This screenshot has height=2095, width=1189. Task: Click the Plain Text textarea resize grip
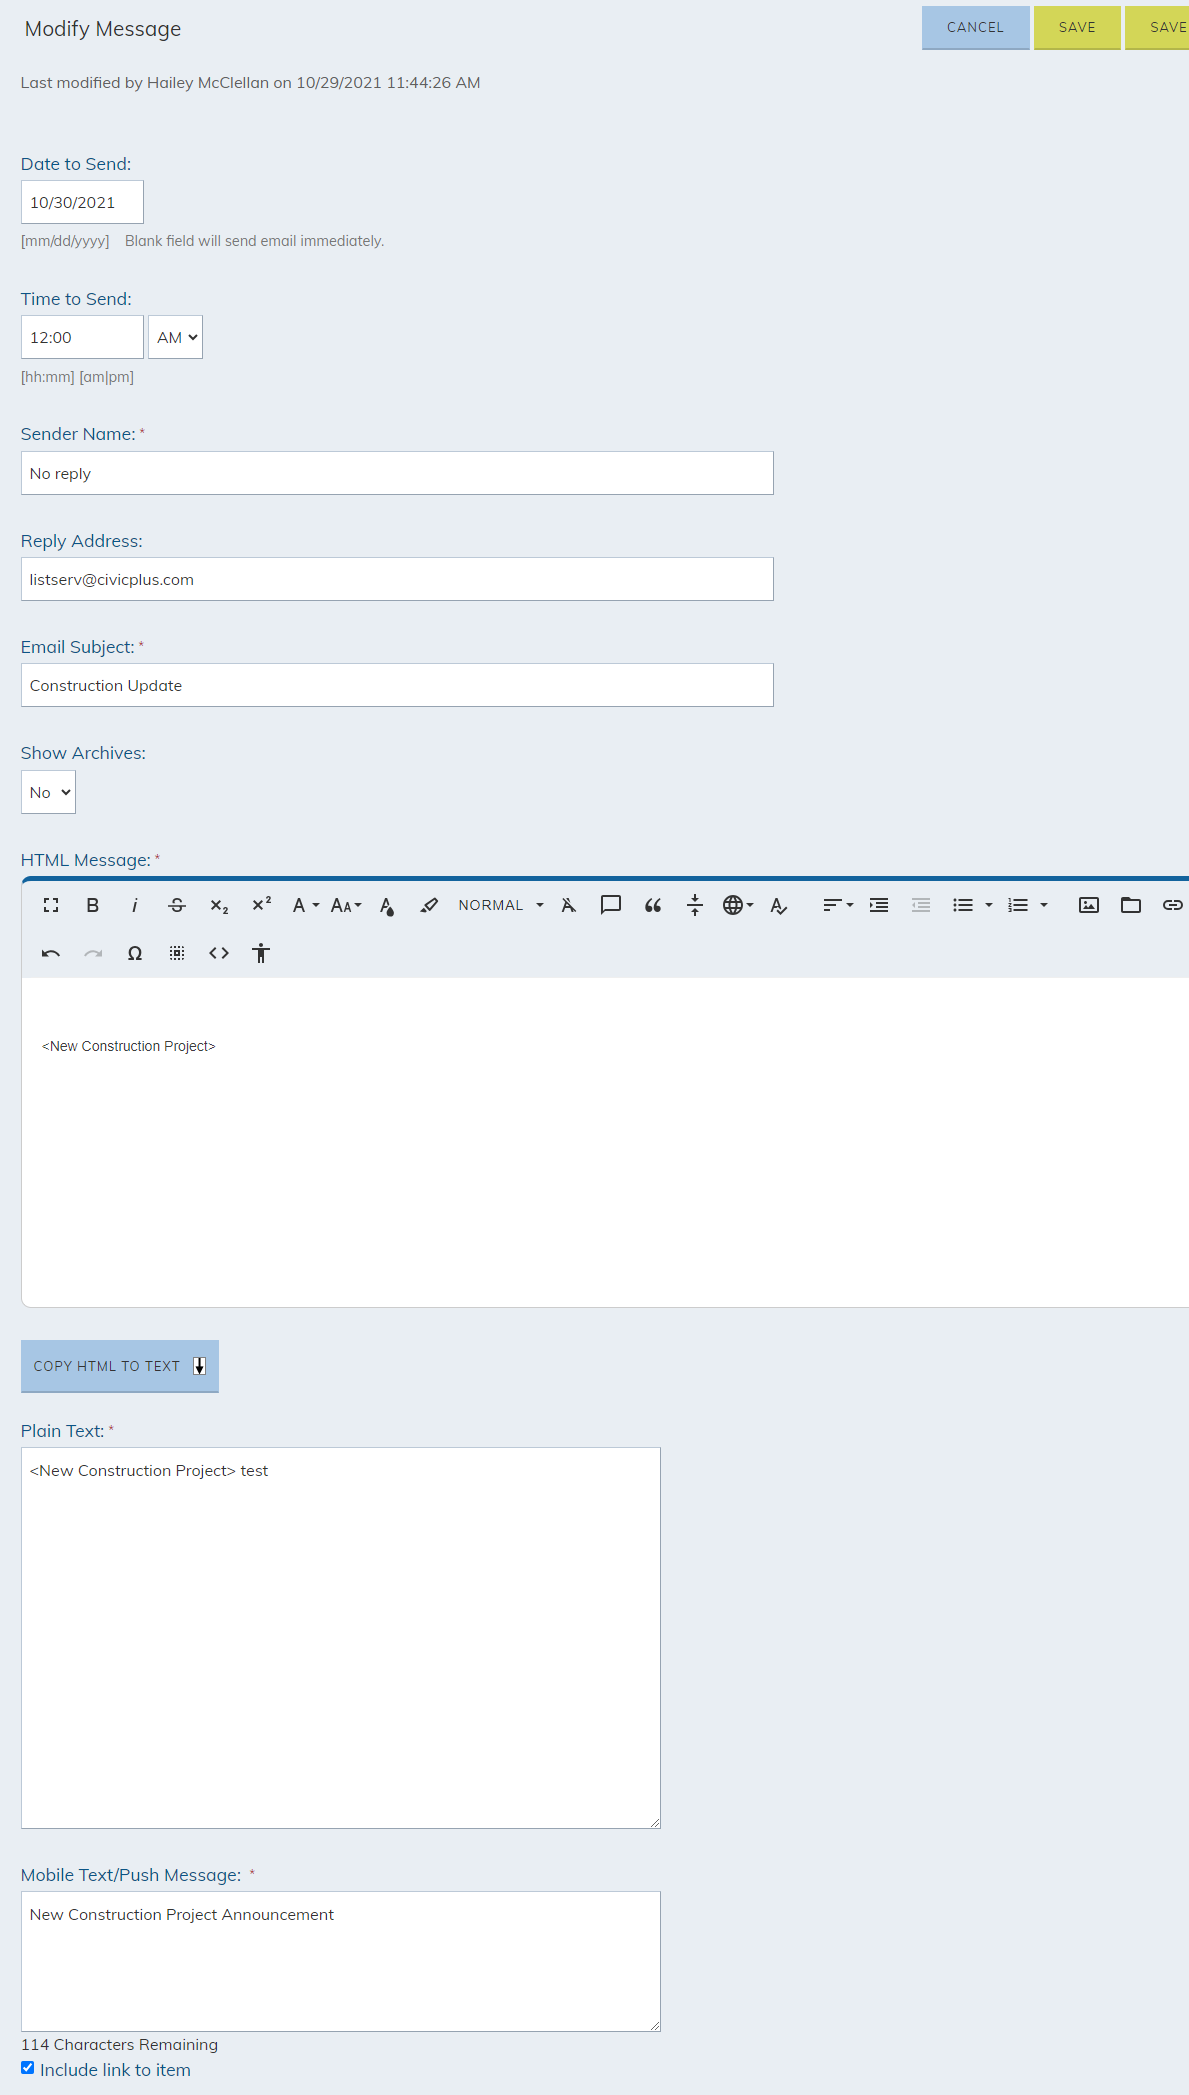(654, 1822)
